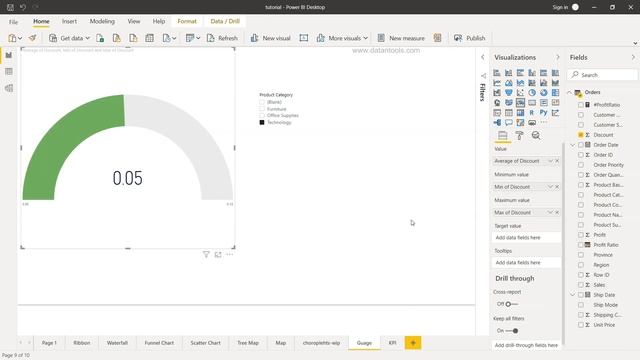640x360 pixels.
Task: Click the Focus mode icon below the gauge
Action: coord(218,254)
